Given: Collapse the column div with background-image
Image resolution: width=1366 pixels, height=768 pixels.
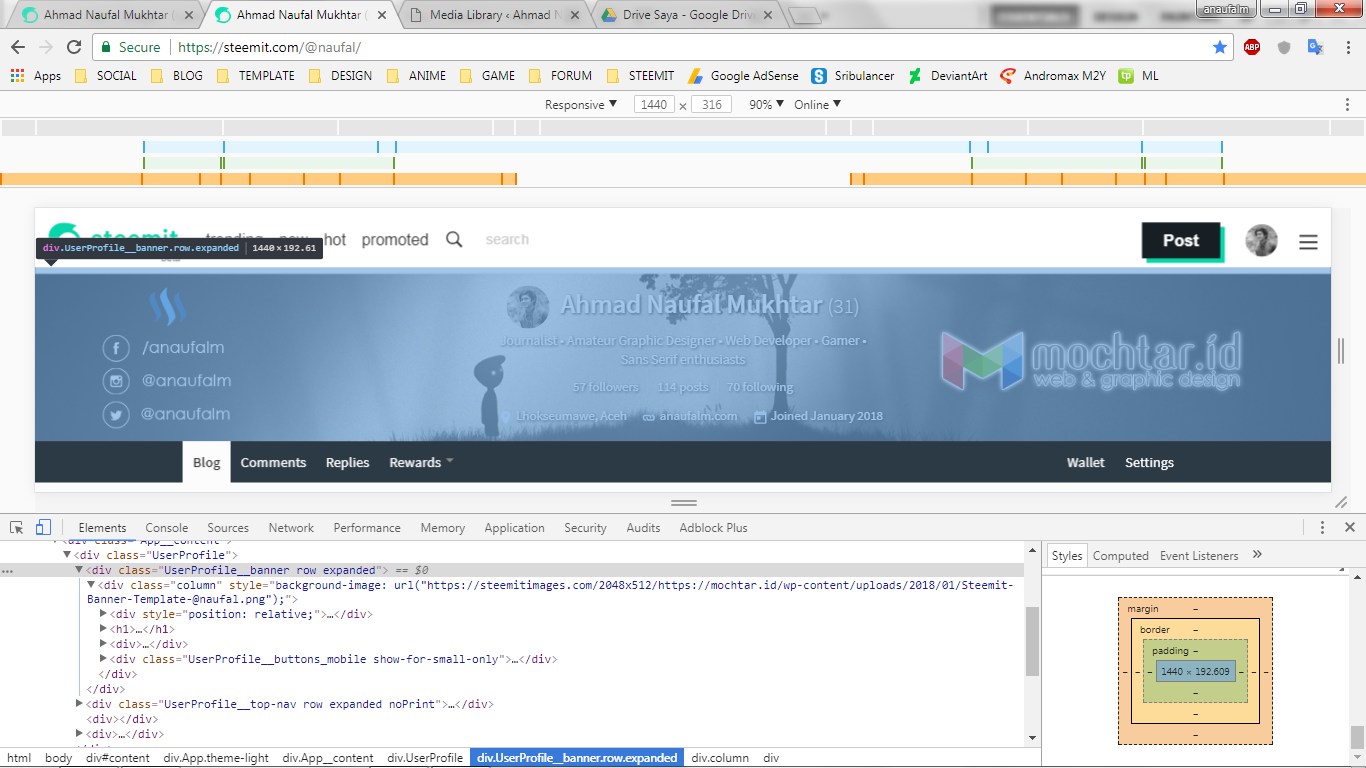Looking at the screenshot, I should [x=92, y=585].
